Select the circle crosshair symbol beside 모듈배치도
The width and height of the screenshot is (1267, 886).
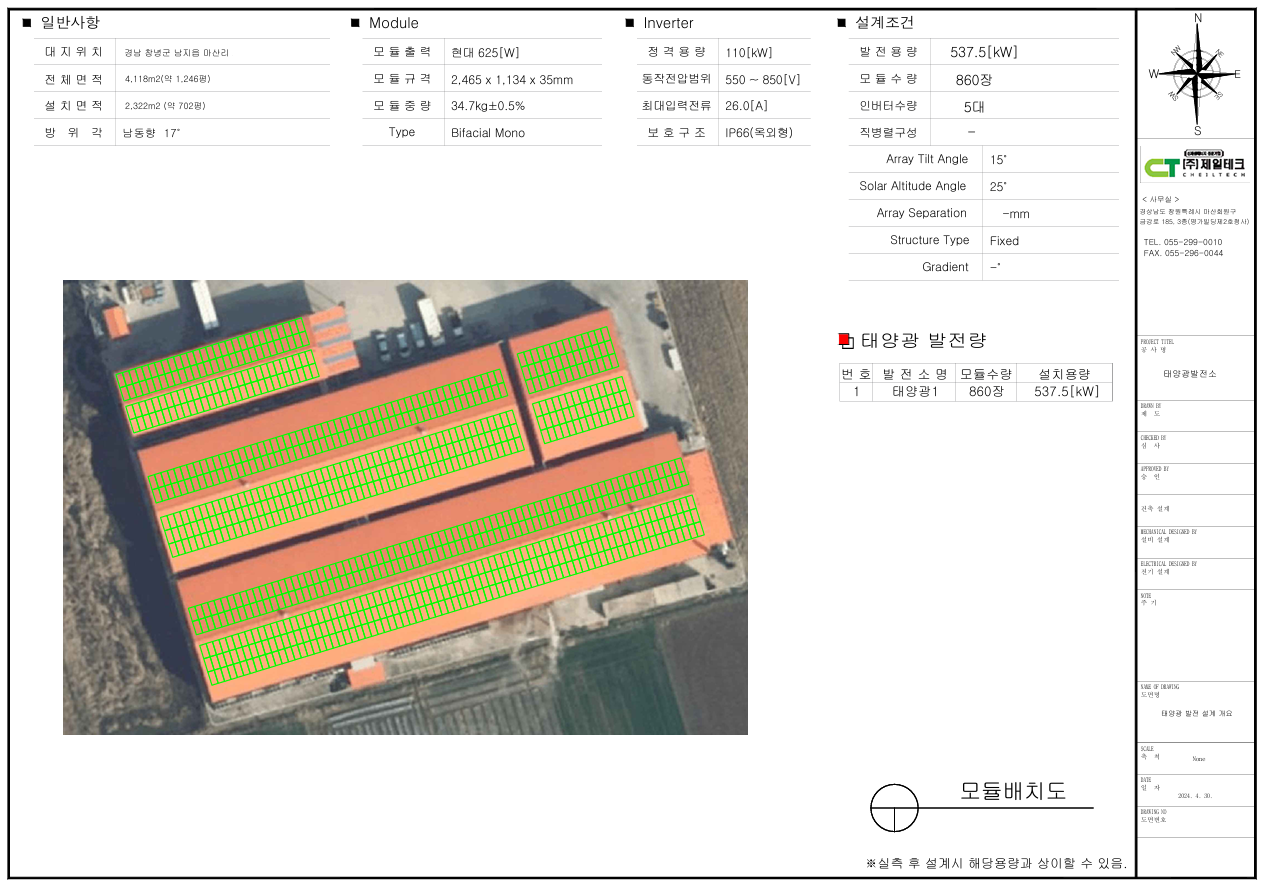pos(894,807)
